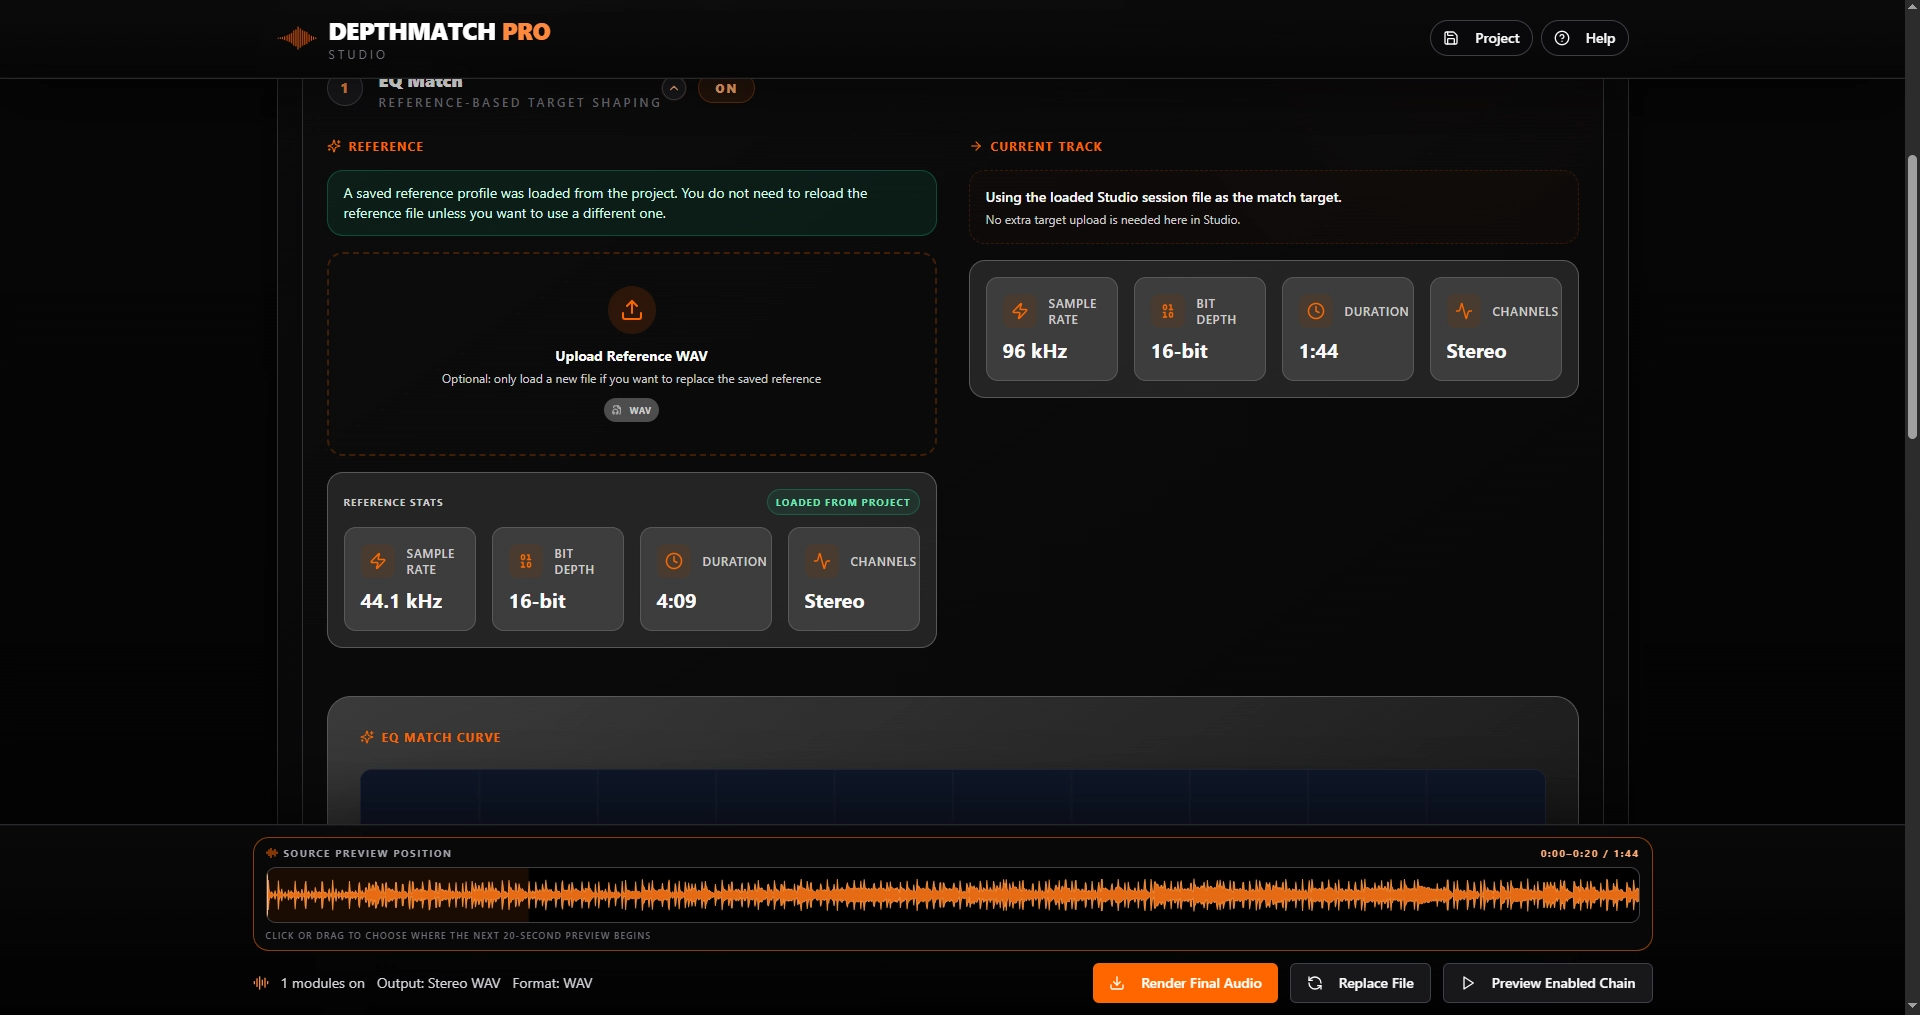Collapse the EQ Match section with the chevron
Image resolution: width=1920 pixels, height=1015 pixels.
click(x=675, y=89)
